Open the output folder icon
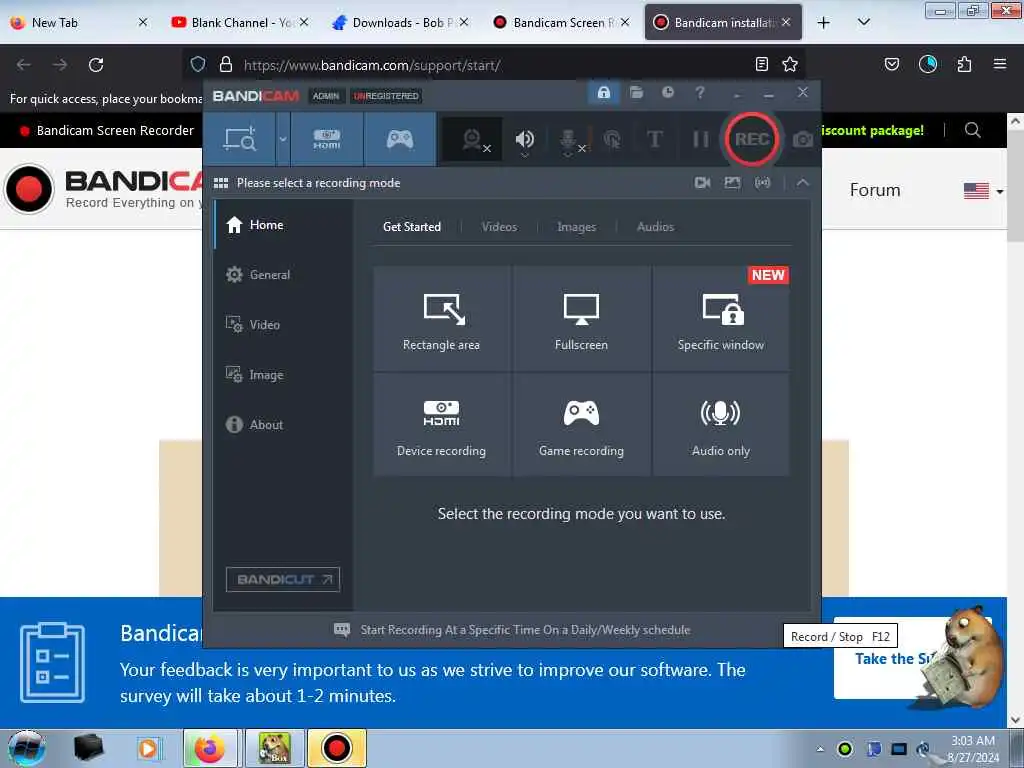Screen dimensions: 1024x768 (636, 92)
